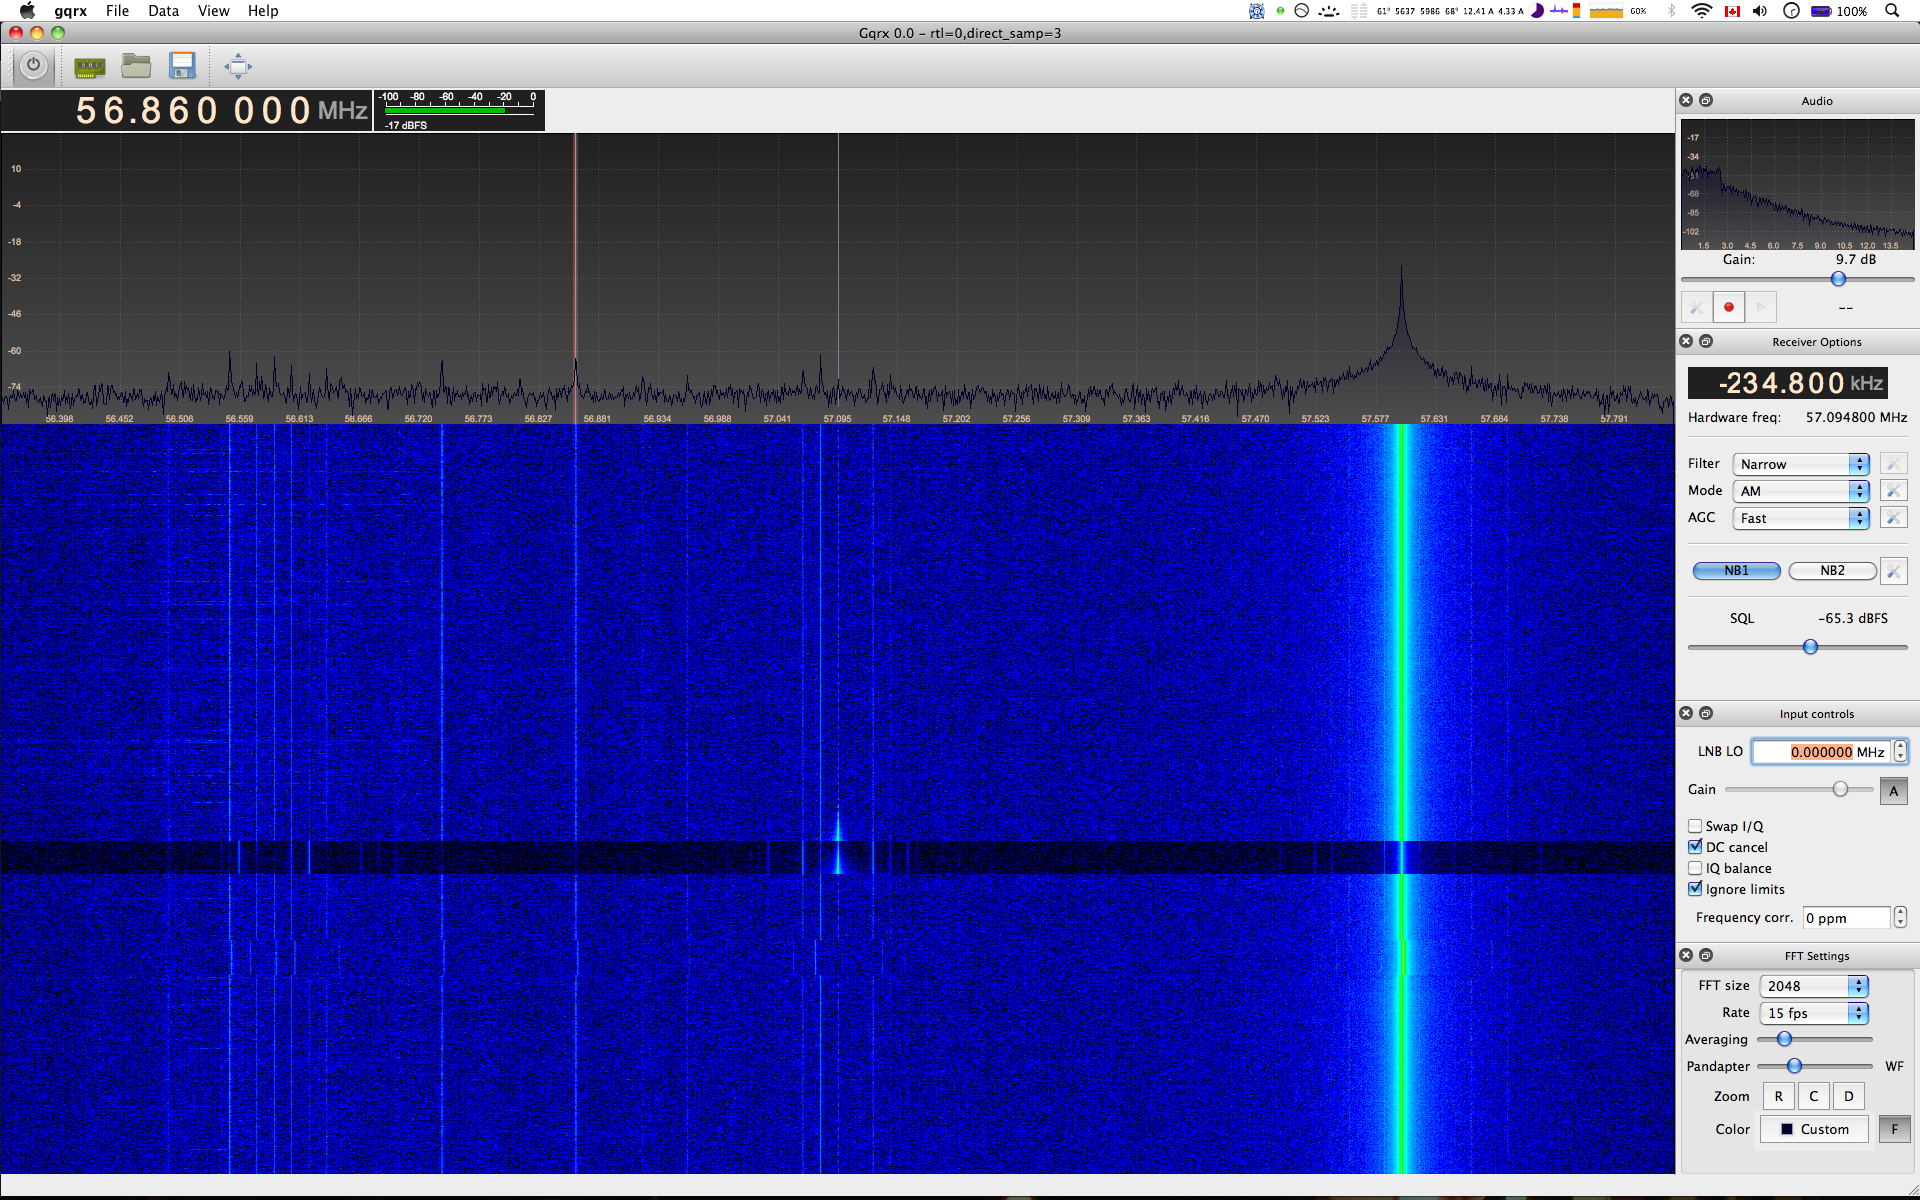Open the View menu
The width and height of the screenshot is (1920, 1200).
click(213, 11)
